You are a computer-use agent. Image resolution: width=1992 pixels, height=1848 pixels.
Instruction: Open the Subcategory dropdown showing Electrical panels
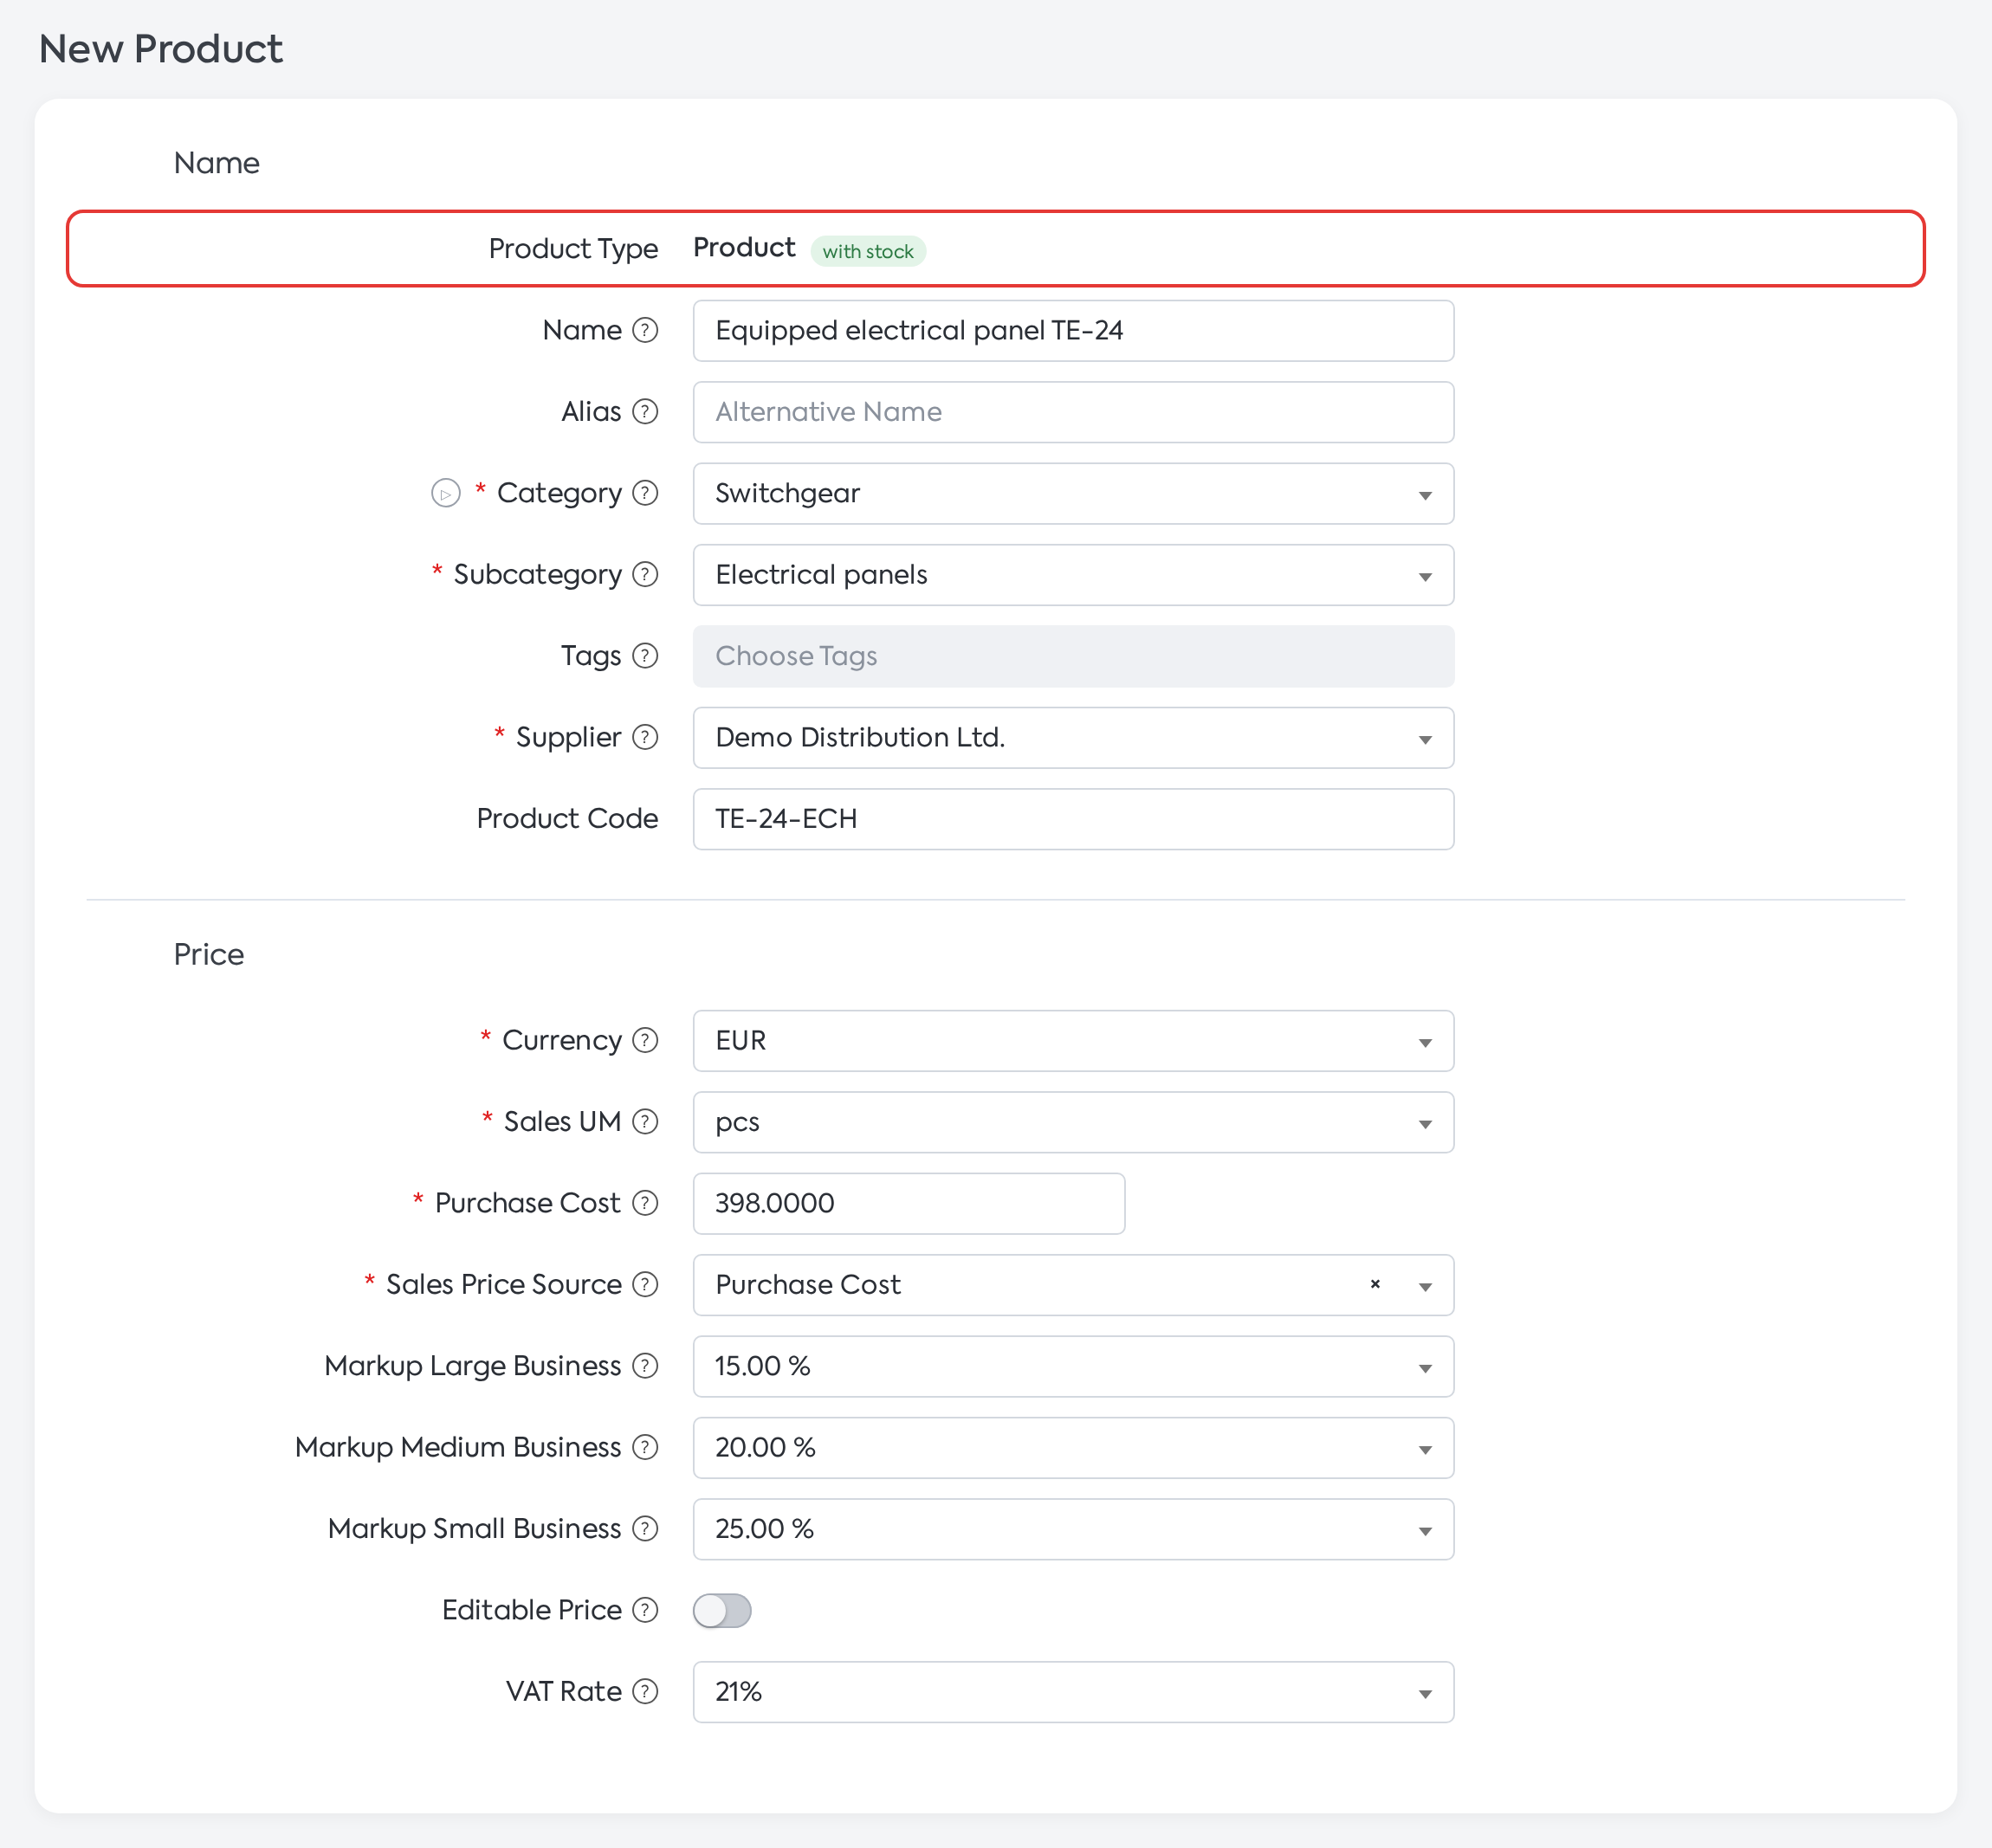[1073, 575]
